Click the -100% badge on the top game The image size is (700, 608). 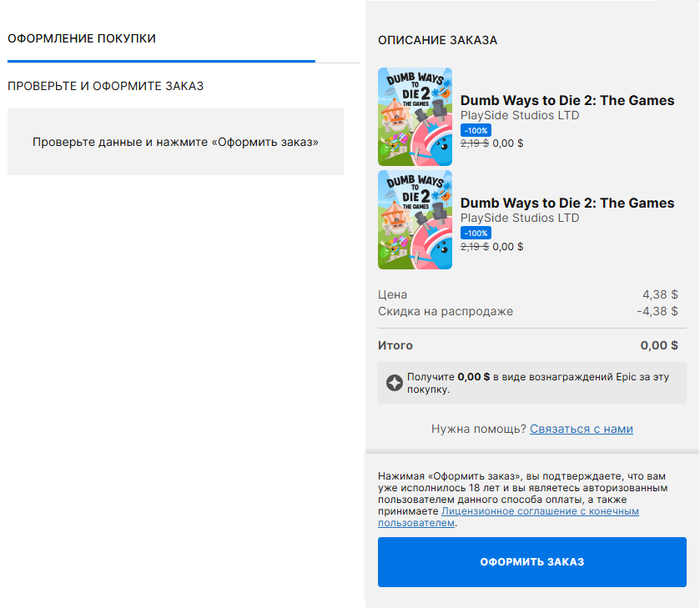click(x=476, y=130)
